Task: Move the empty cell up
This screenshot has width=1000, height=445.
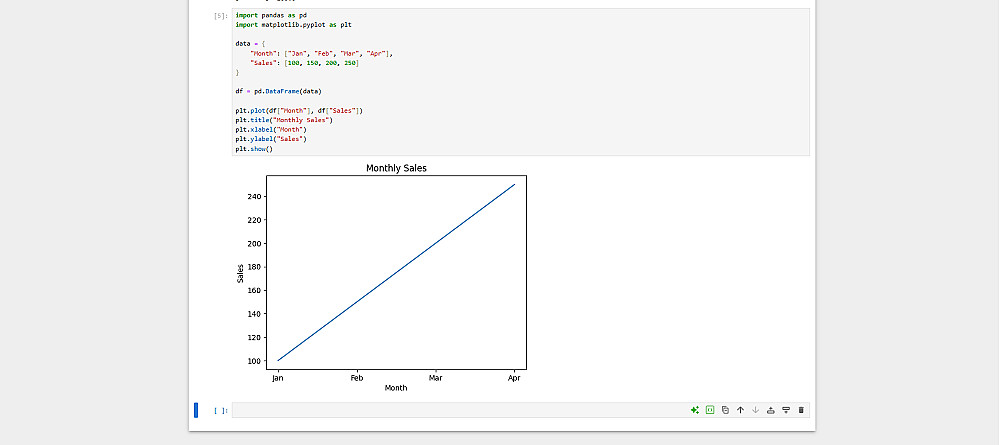Action: [x=740, y=410]
